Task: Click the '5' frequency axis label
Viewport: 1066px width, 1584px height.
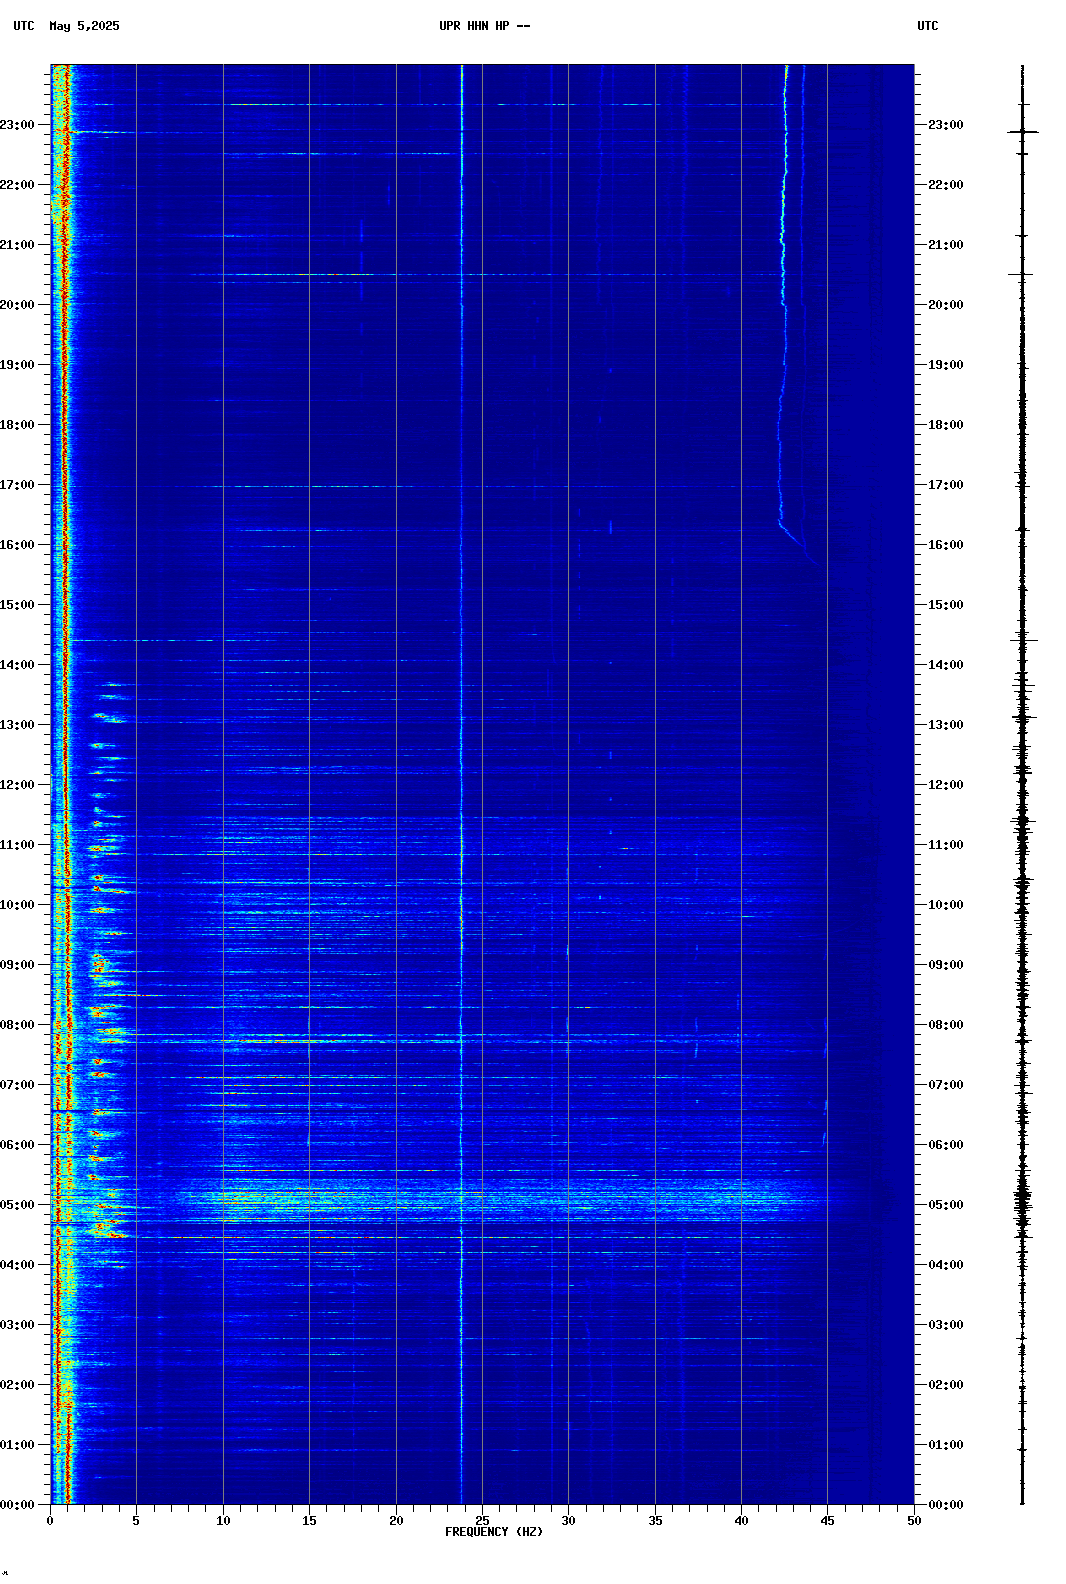Action: tap(136, 1521)
